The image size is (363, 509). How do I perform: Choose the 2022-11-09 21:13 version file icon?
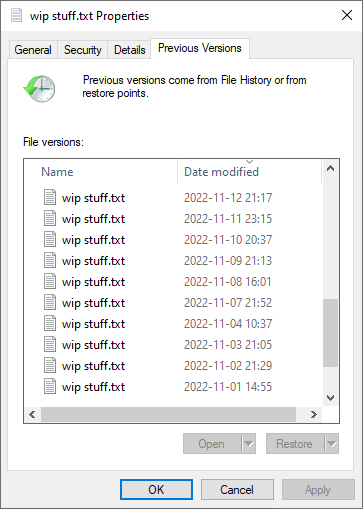click(50, 261)
